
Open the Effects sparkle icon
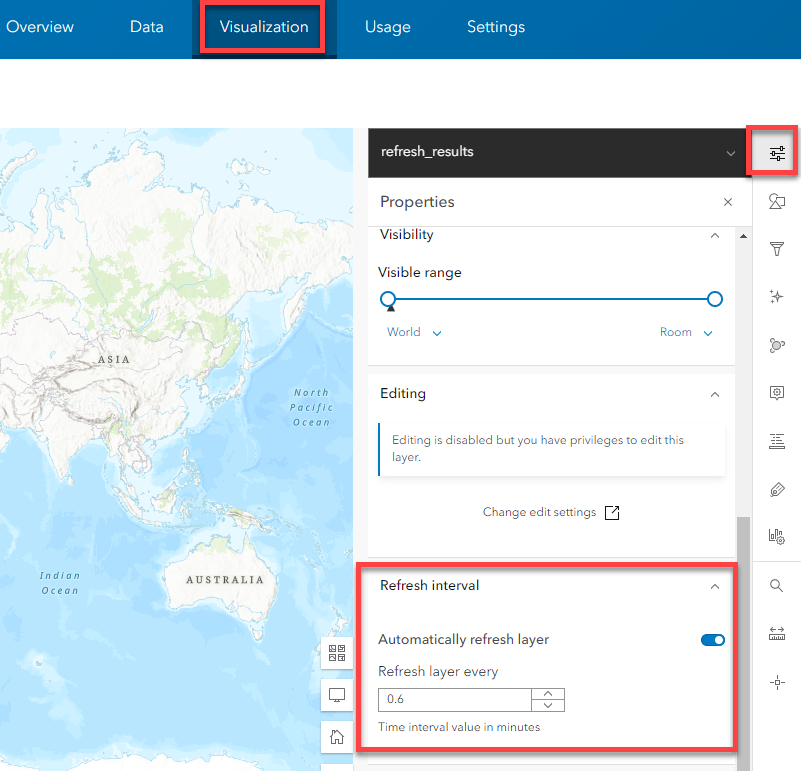777,297
